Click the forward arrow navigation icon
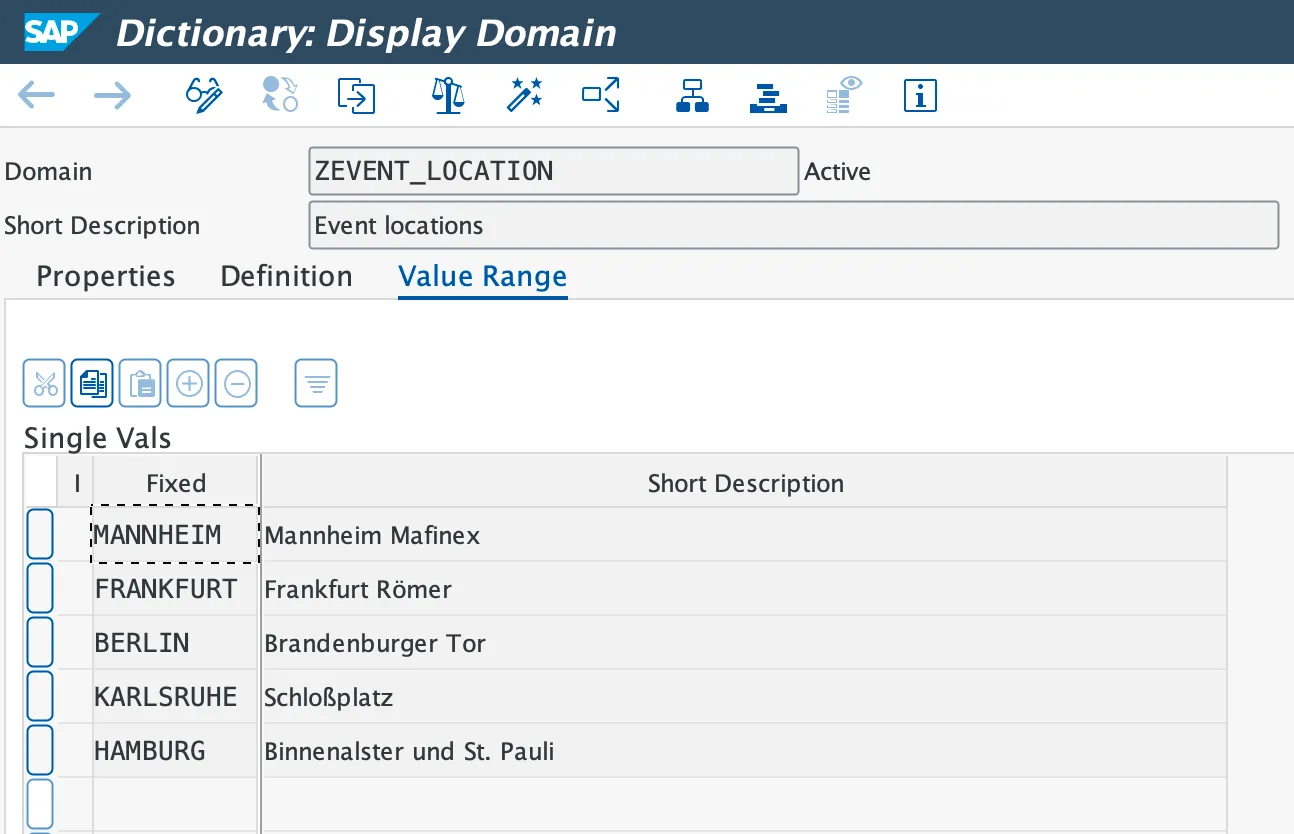Viewport: 1294px width, 834px height. click(112, 96)
